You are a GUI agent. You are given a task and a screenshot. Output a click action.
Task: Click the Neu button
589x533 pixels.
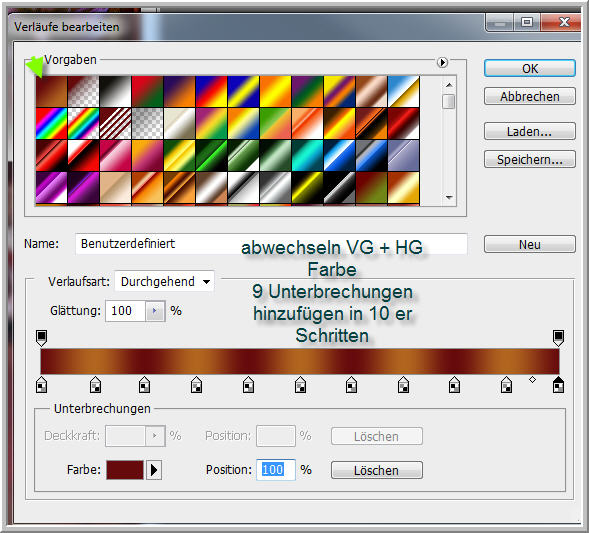point(530,245)
